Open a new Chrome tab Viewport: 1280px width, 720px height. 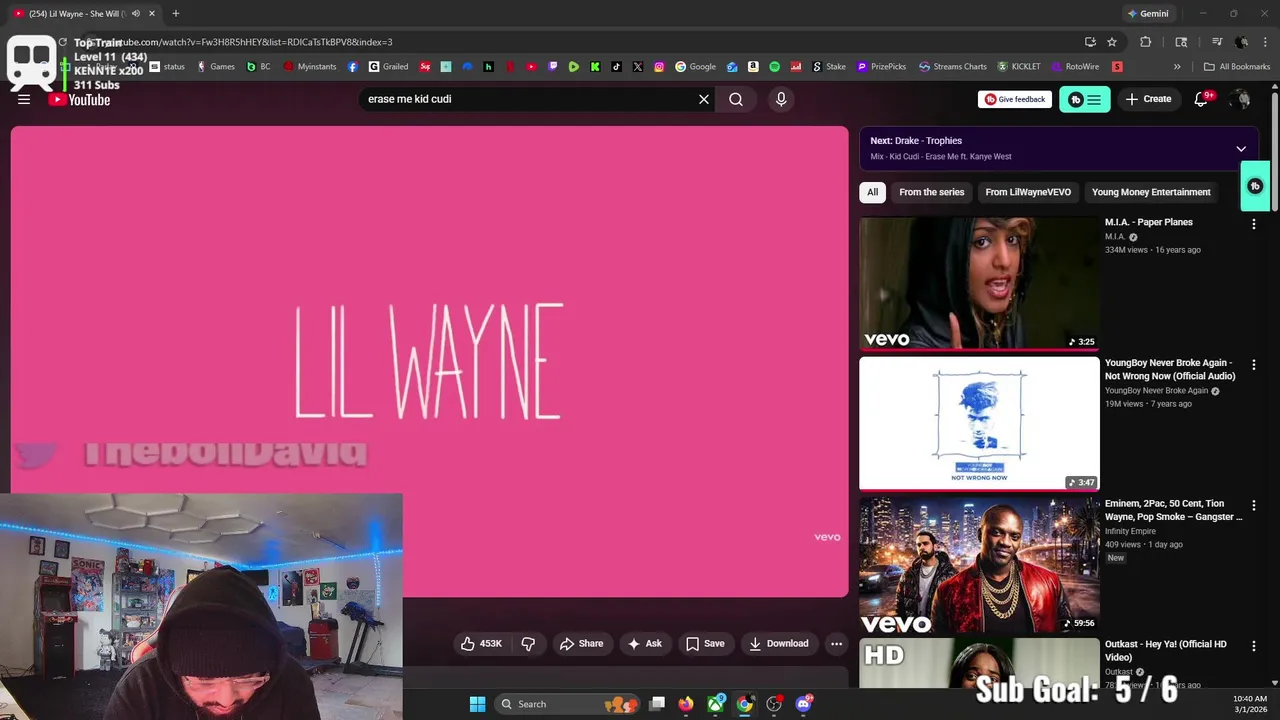tap(176, 14)
